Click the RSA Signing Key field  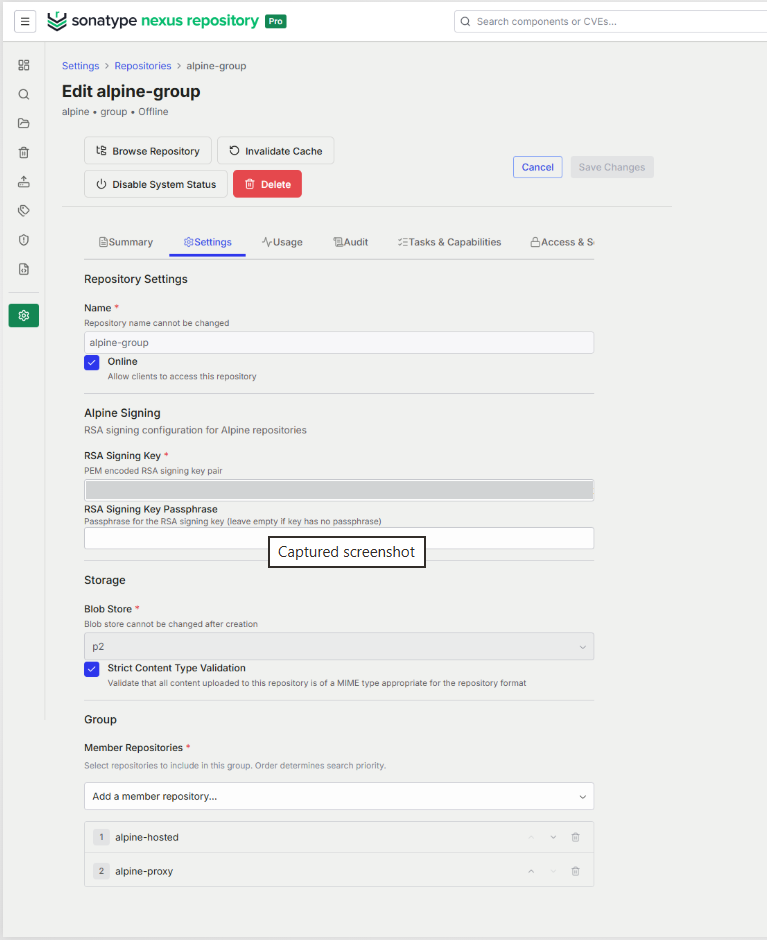pyautogui.click(x=339, y=490)
